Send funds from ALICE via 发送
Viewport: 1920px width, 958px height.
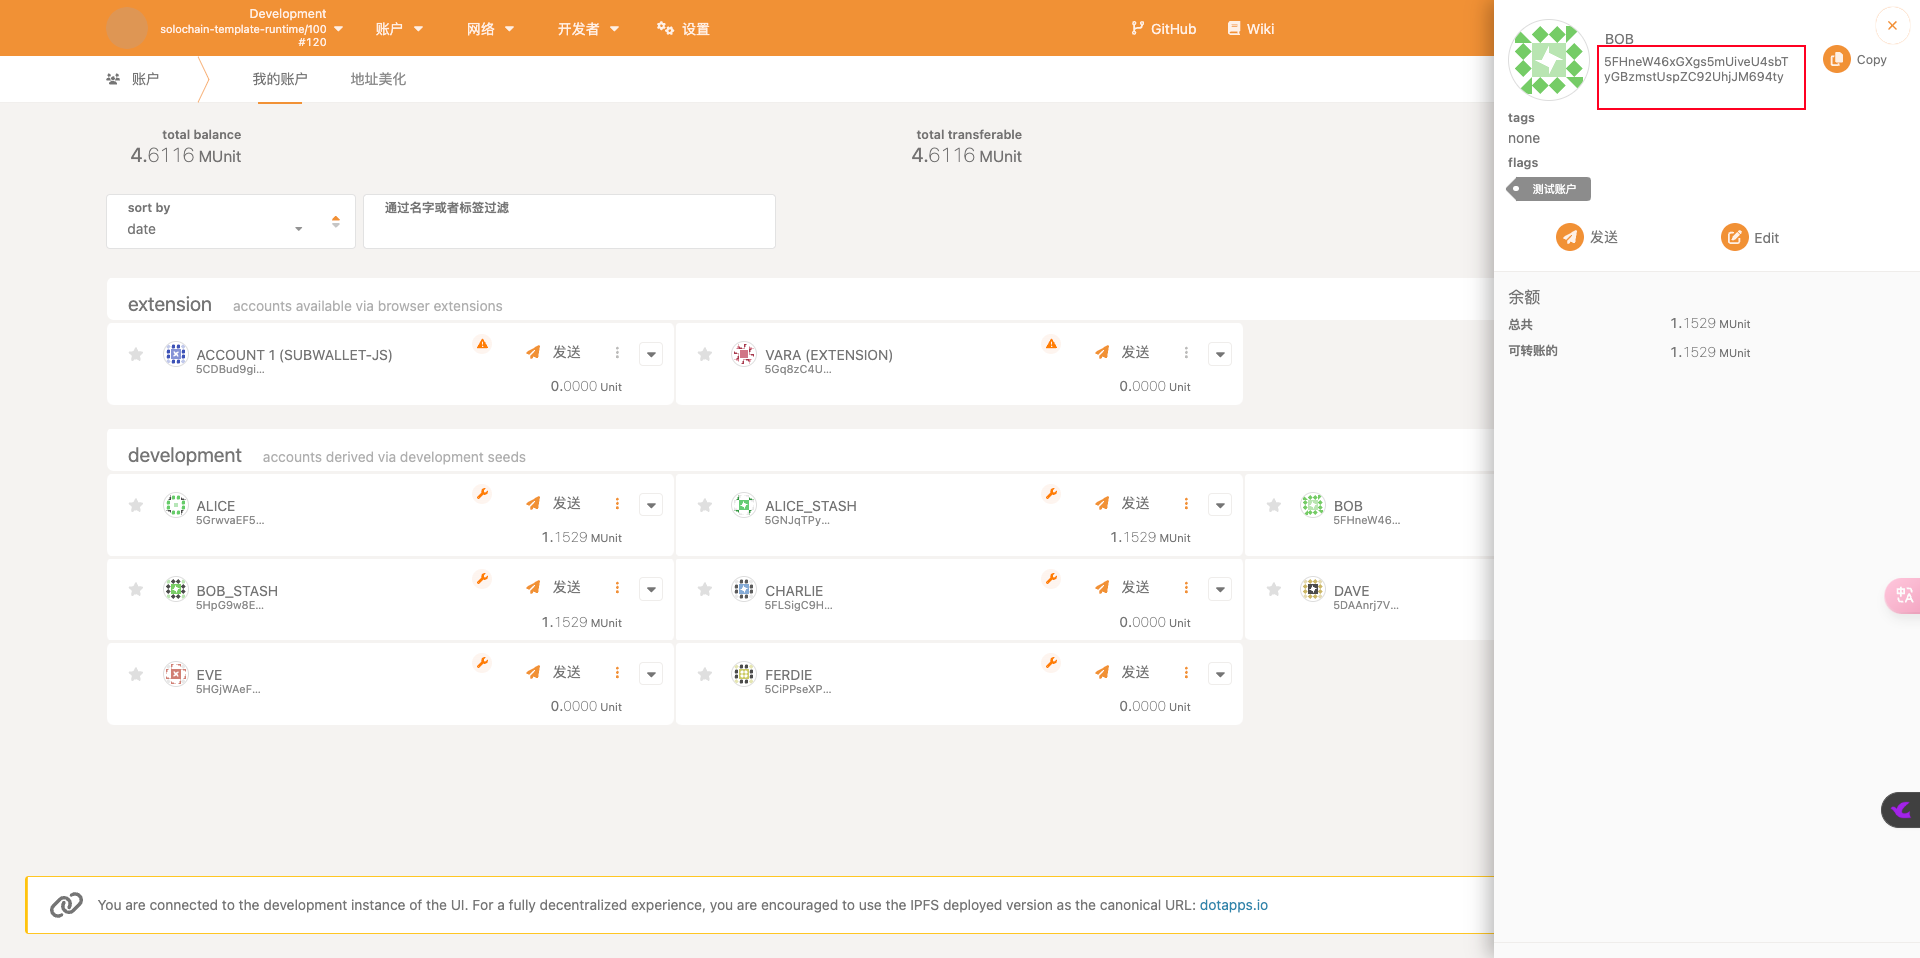[554, 503]
